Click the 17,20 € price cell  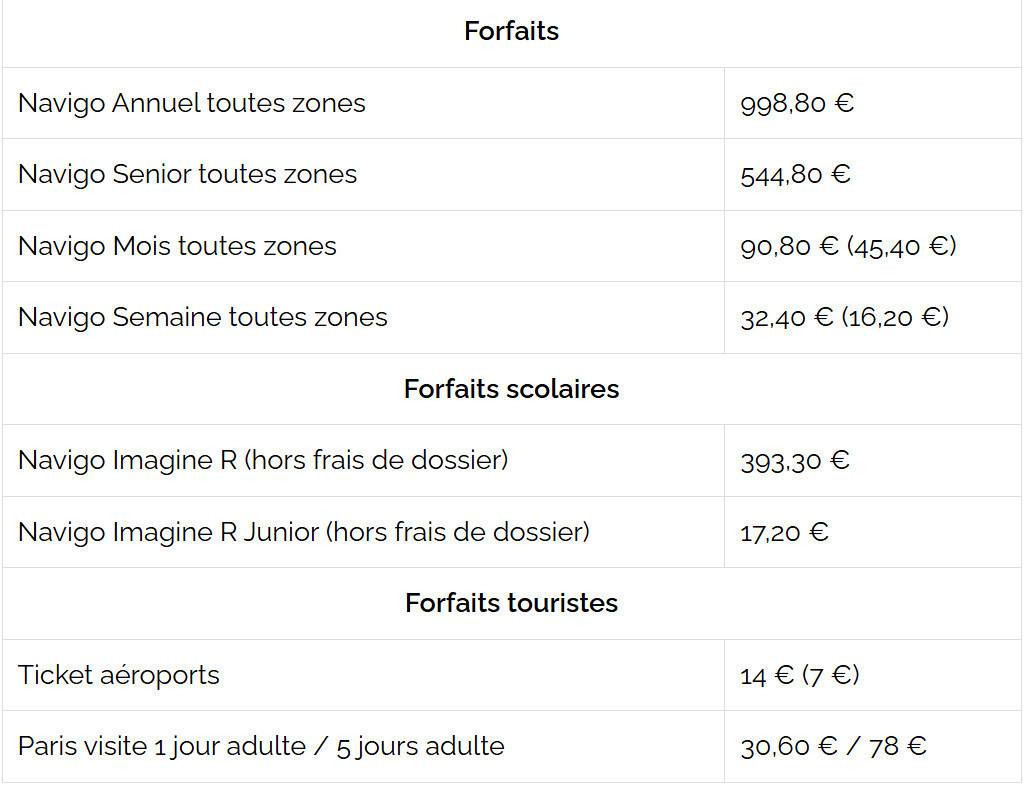(x=784, y=532)
